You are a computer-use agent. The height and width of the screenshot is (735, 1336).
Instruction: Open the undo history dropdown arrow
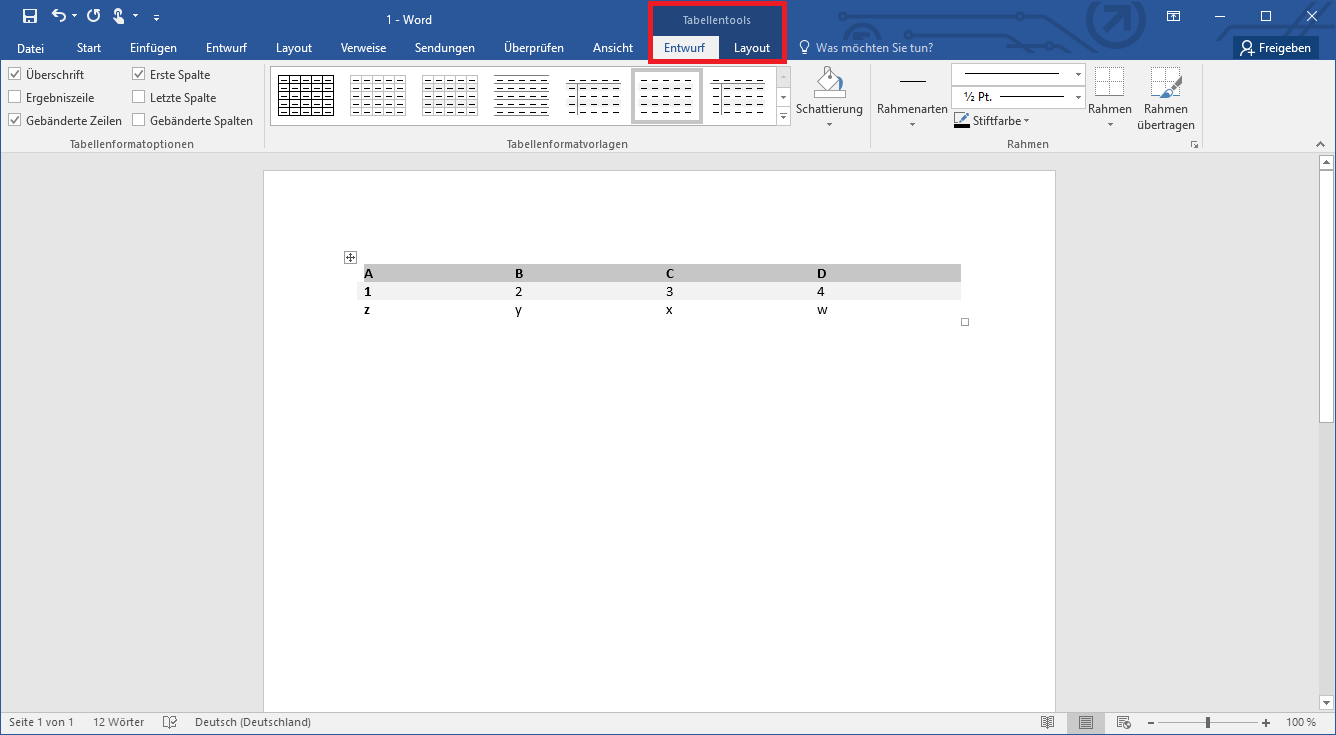pyautogui.click(x=74, y=17)
